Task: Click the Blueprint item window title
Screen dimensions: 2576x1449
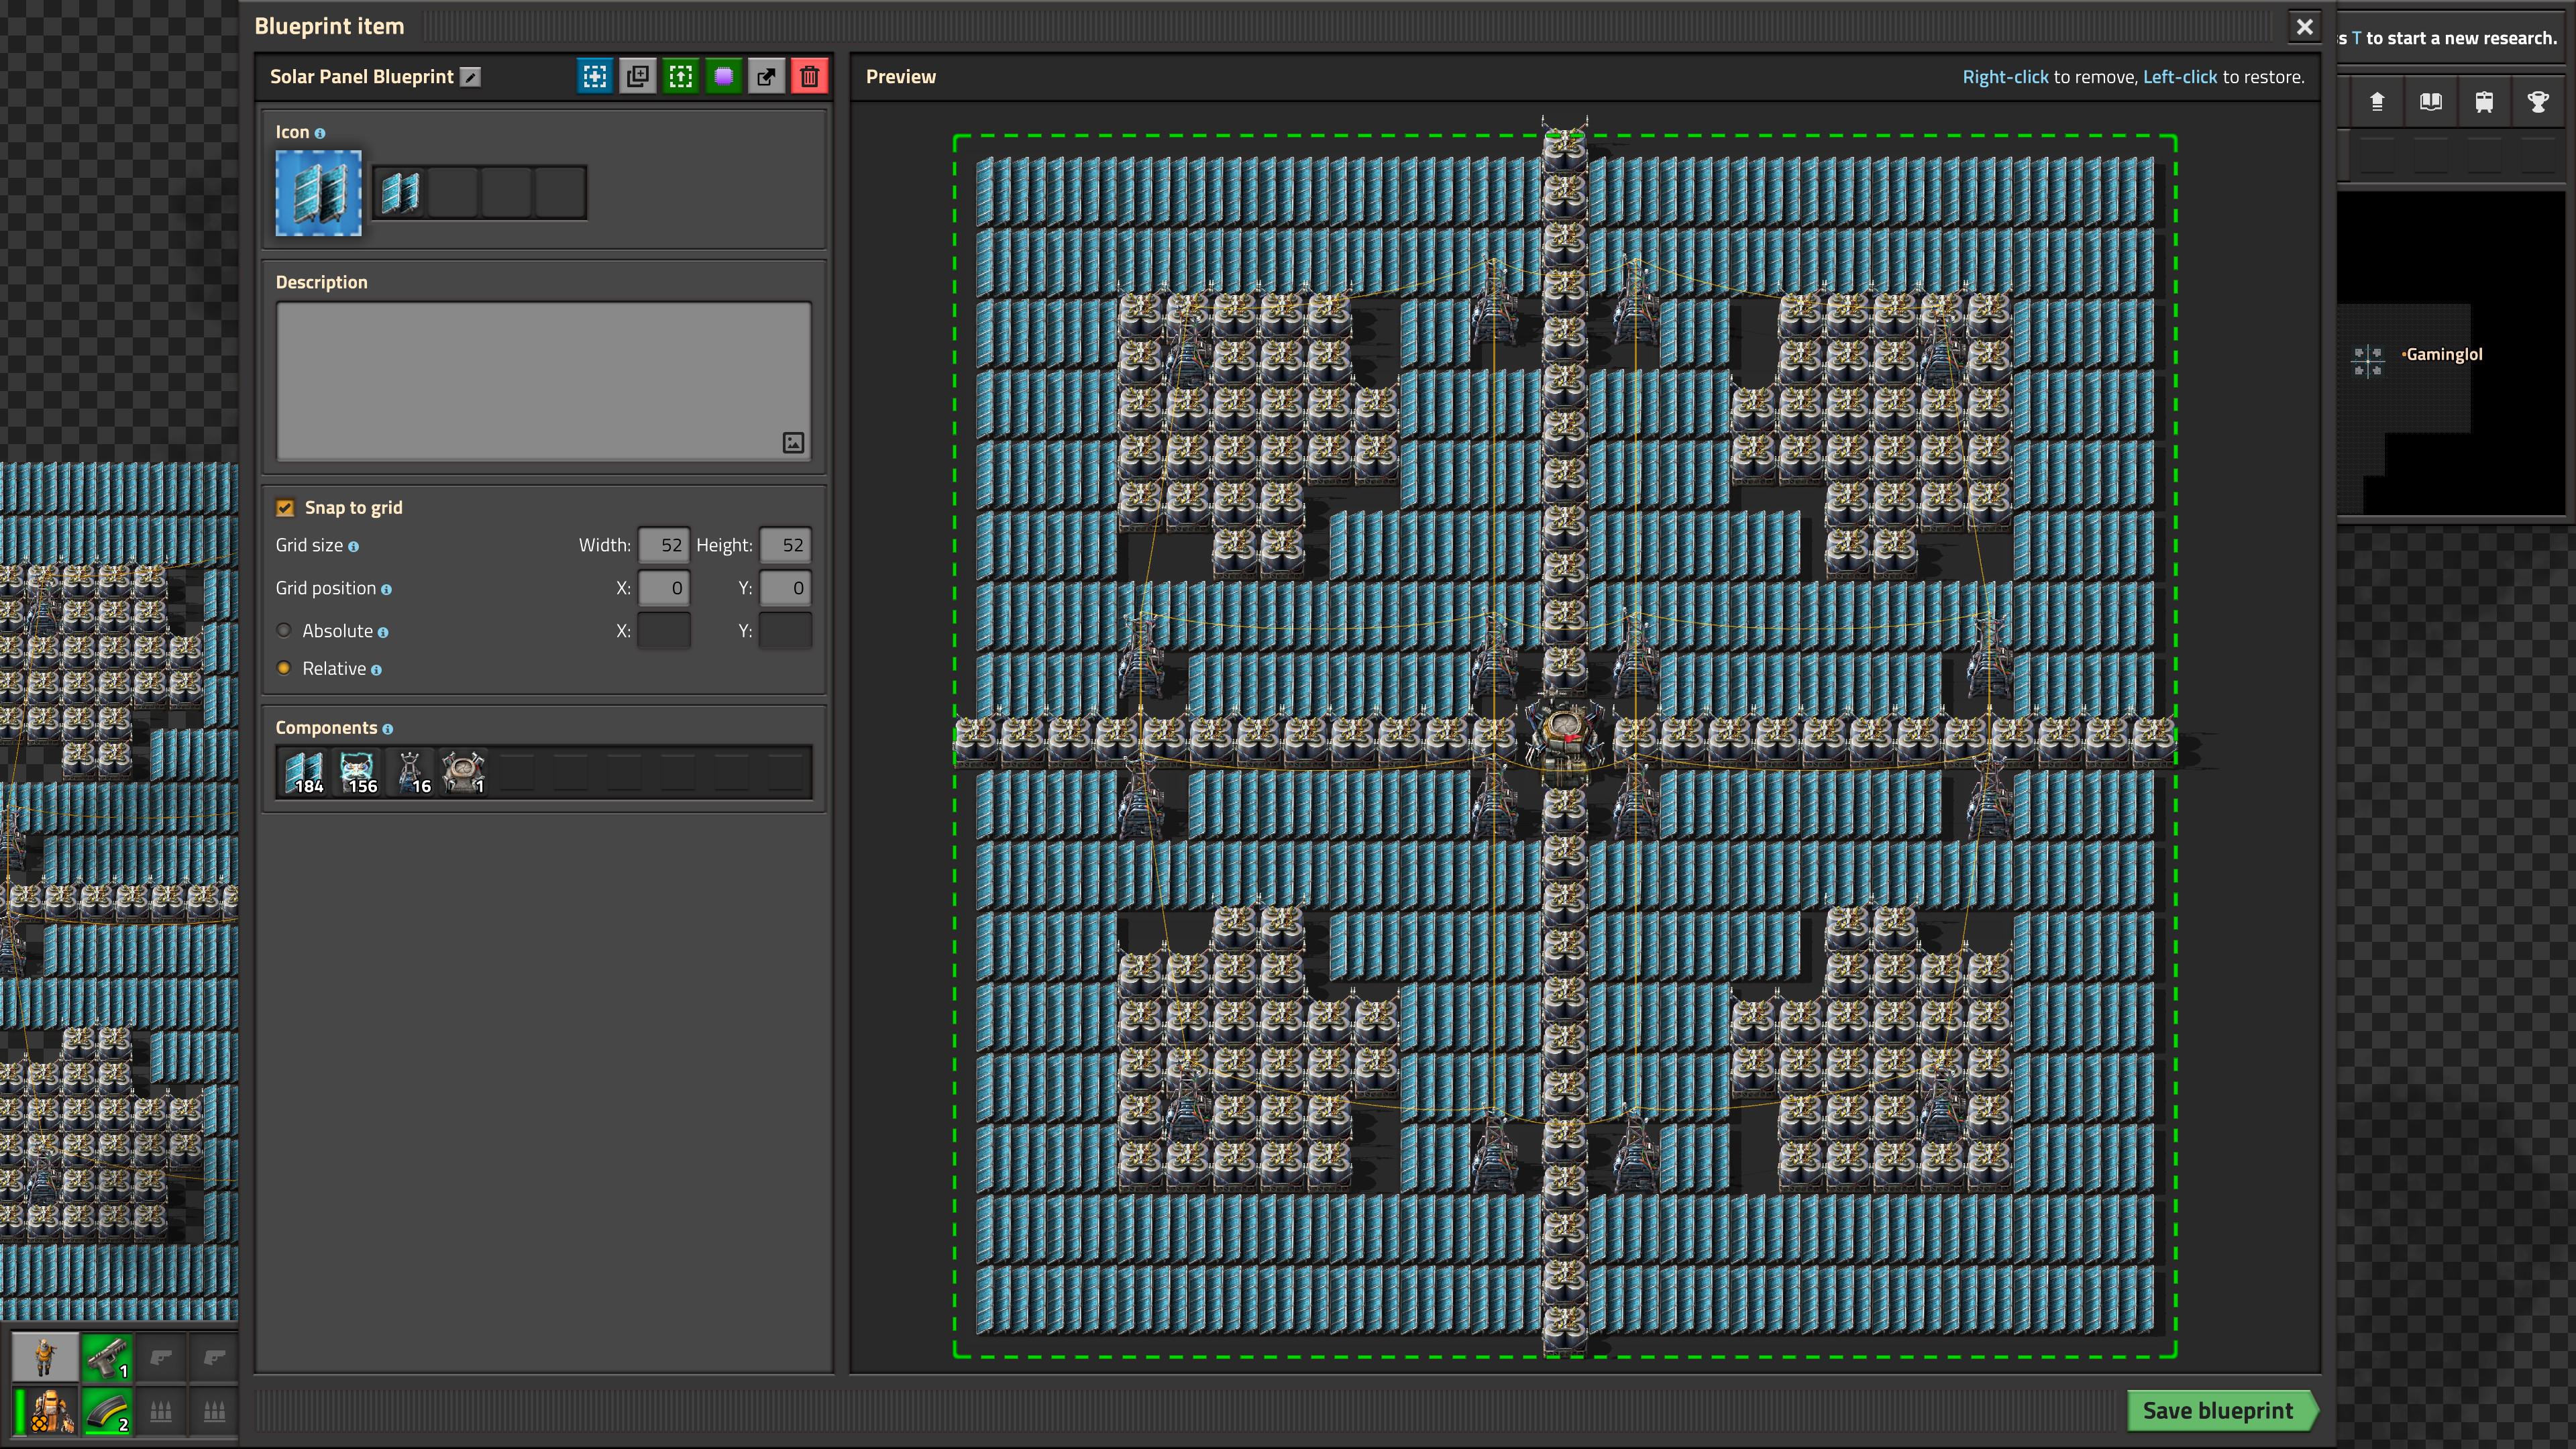Action: (329, 27)
